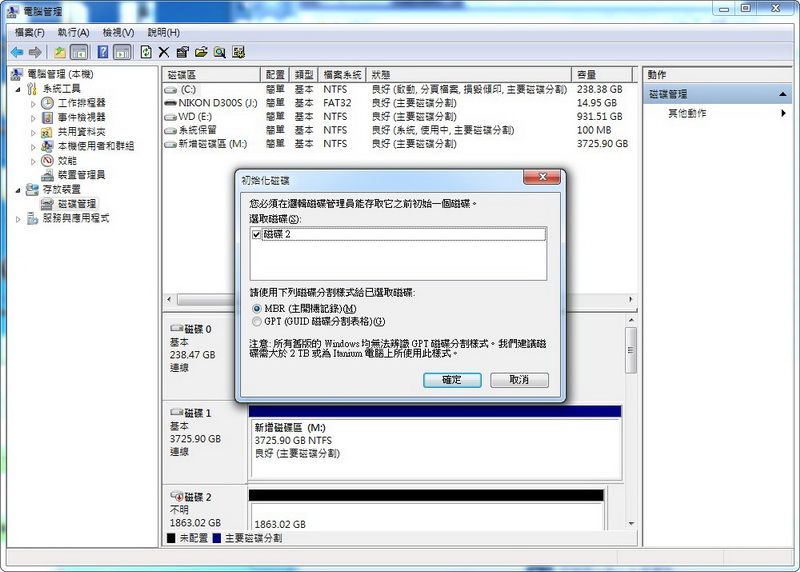
Task: Click the blue Help question mark icon
Action: 103,52
